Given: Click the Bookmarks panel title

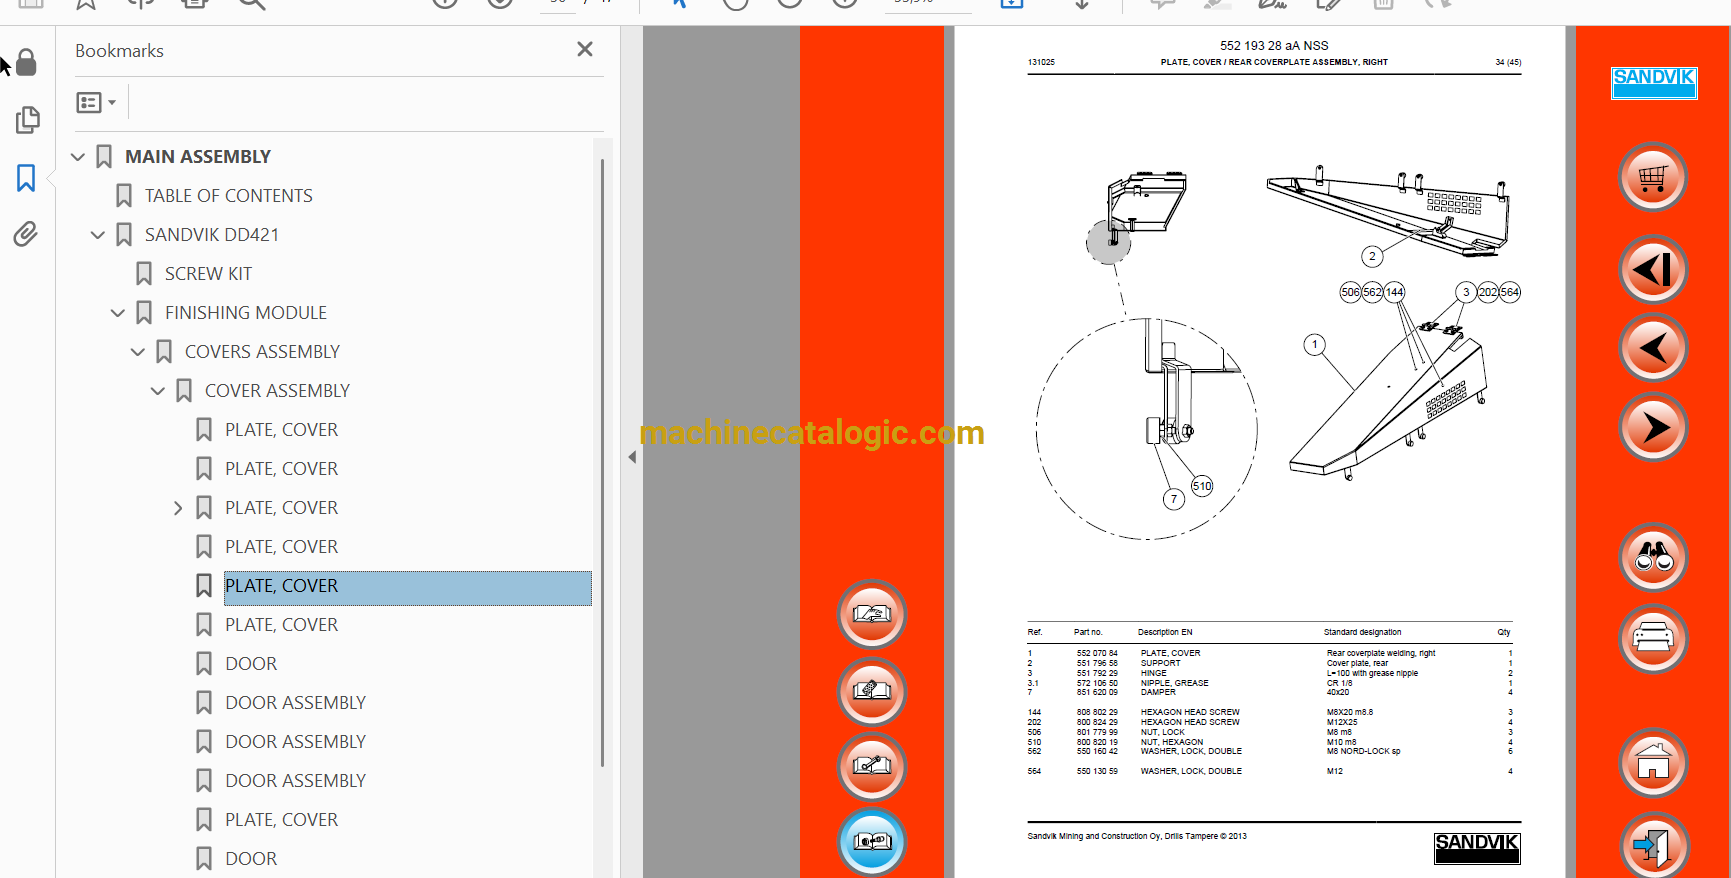Looking at the screenshot, I should (x=119, y=51).
